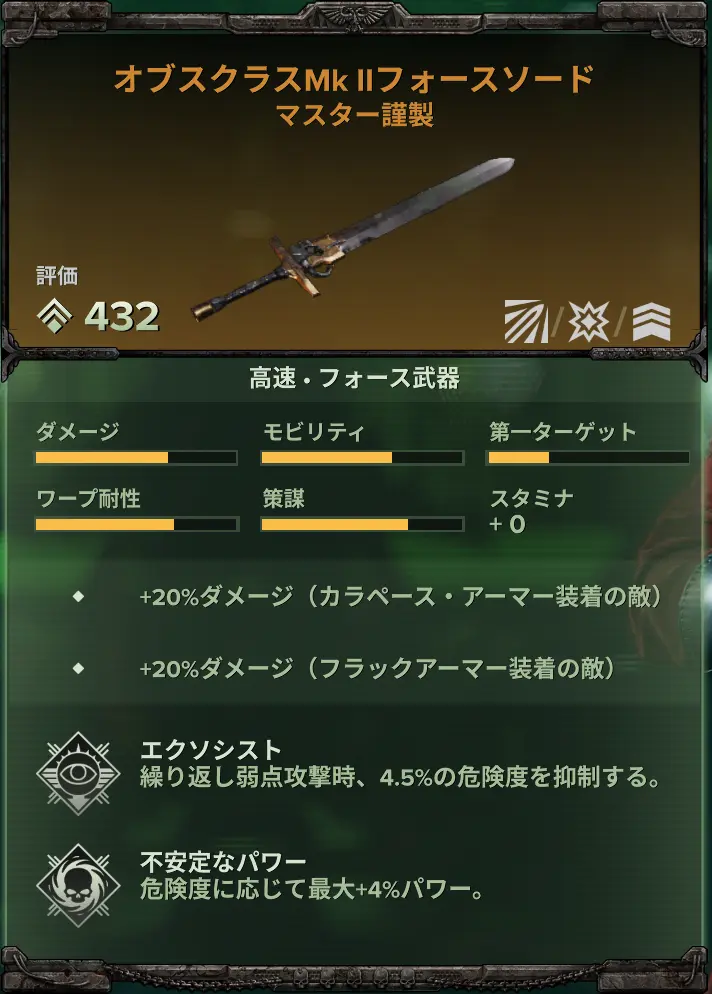Click the rating chevron icon beside 432
Viewport: 712px width, 994px height.
pos(55,316)
